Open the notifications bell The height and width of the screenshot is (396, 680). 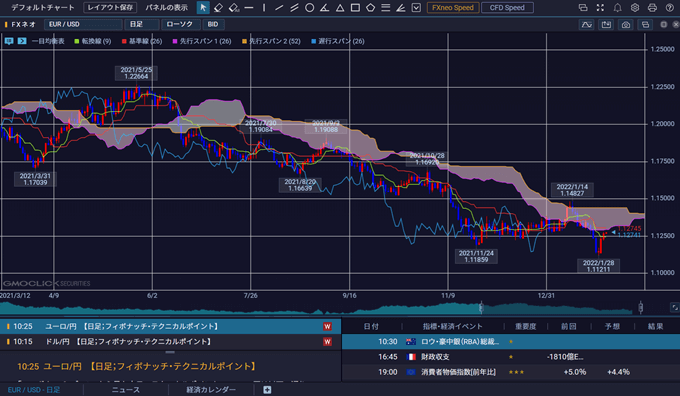pyautogui.click(x=618, y=7)
